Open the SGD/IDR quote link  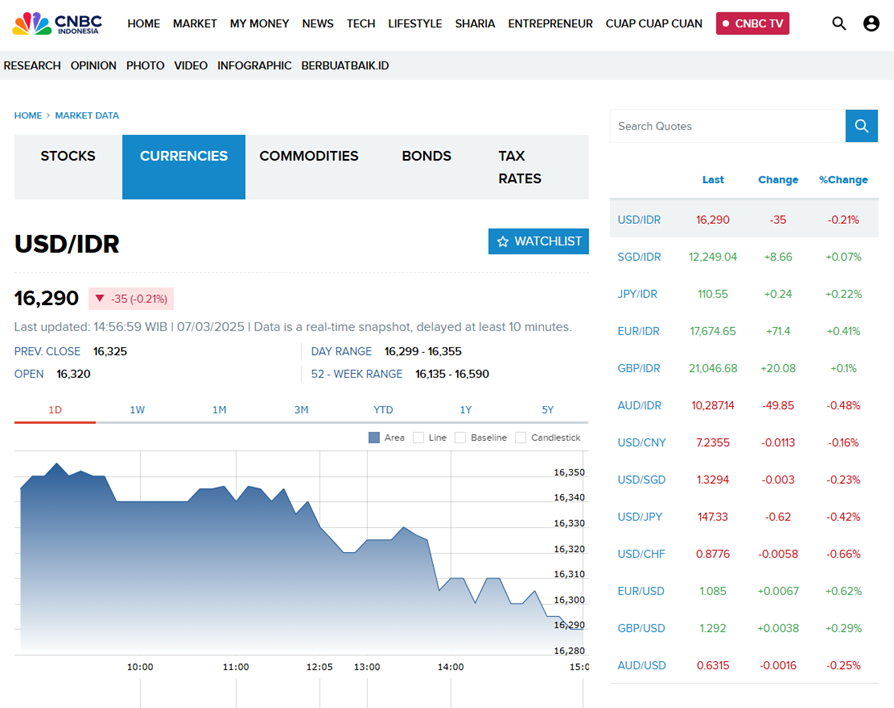639,257
